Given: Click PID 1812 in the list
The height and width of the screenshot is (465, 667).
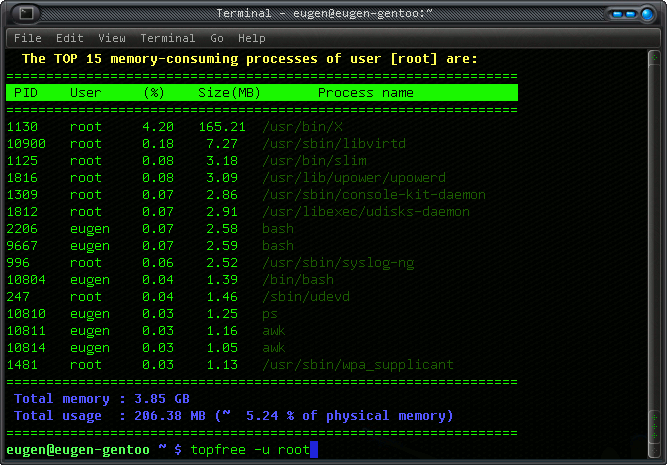Looking at the screenshot, I should point(22,212).
